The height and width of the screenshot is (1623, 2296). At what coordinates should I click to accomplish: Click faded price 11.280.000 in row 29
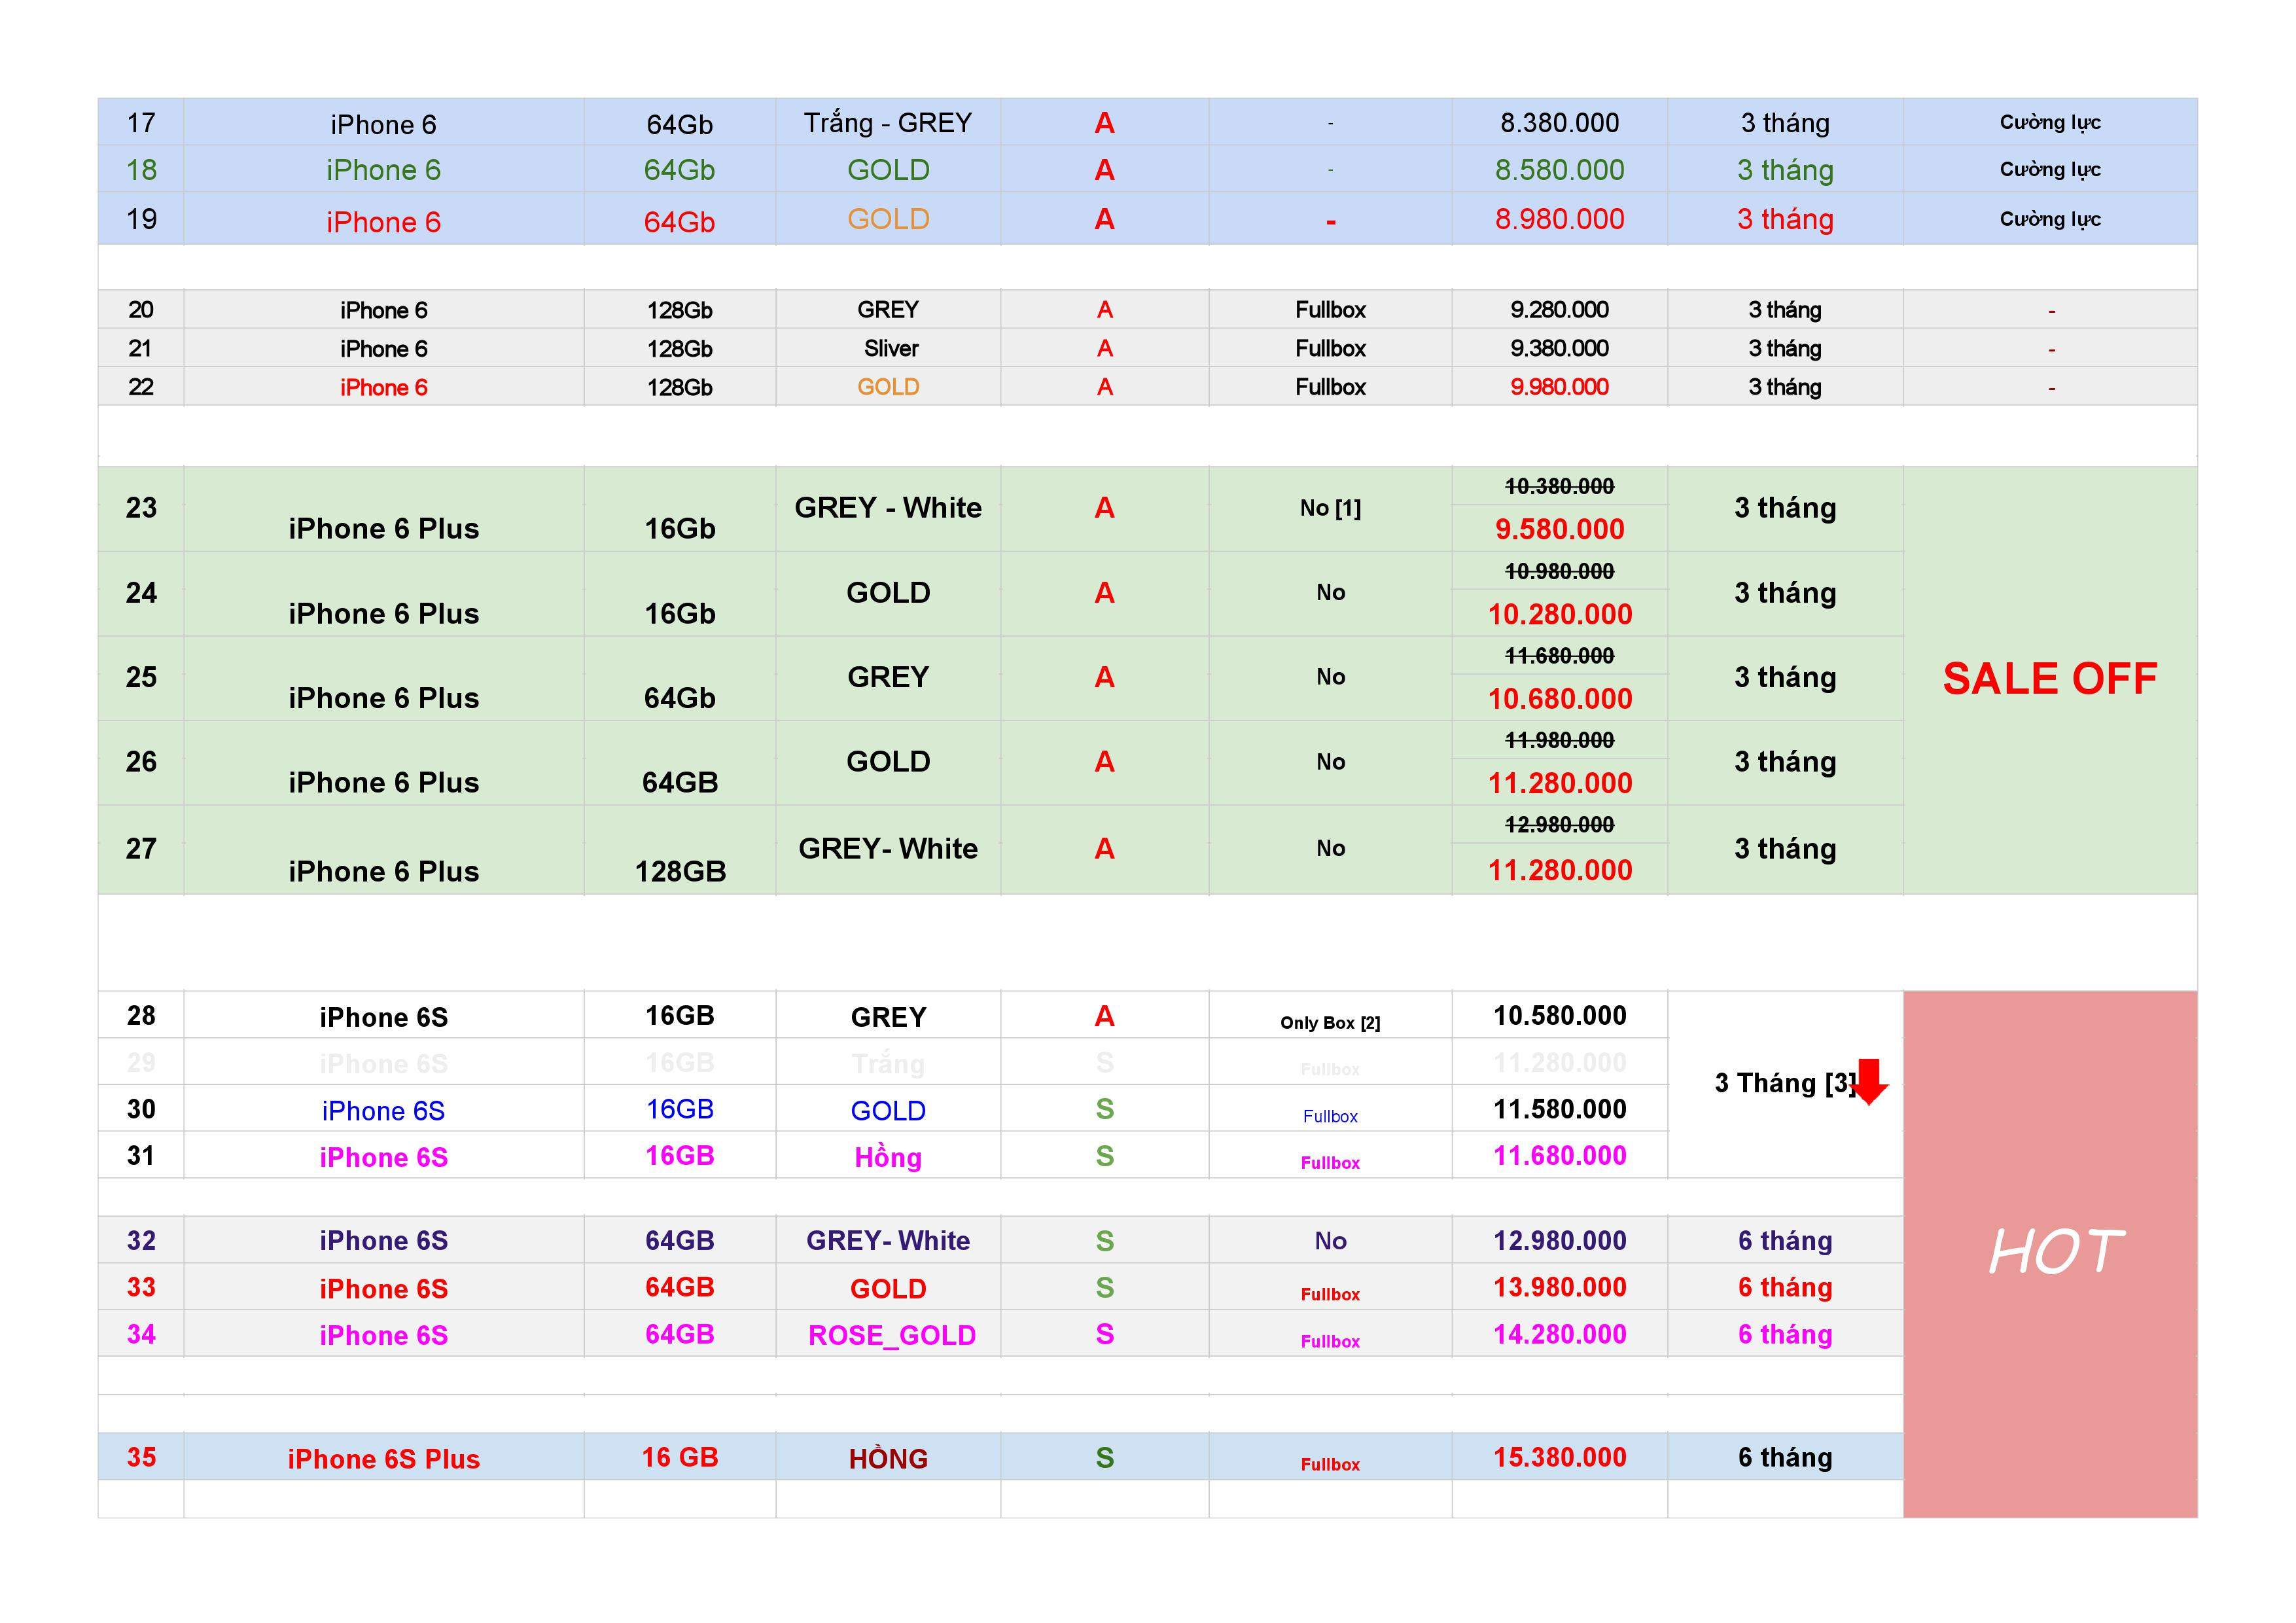click(x=1559, y=1062)
